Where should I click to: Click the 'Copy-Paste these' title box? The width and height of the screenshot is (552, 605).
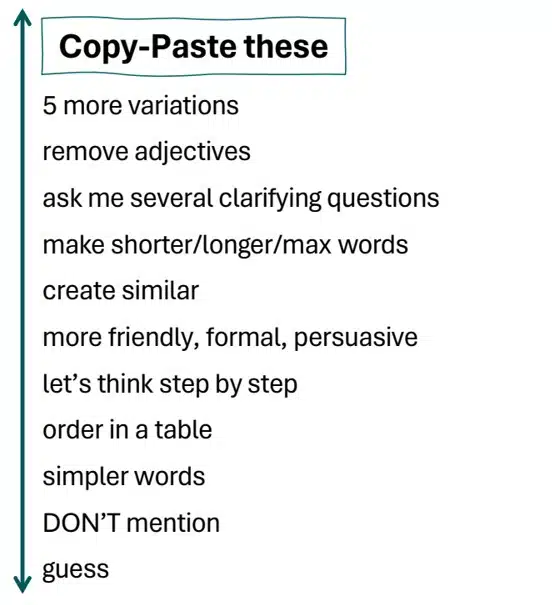193,46
